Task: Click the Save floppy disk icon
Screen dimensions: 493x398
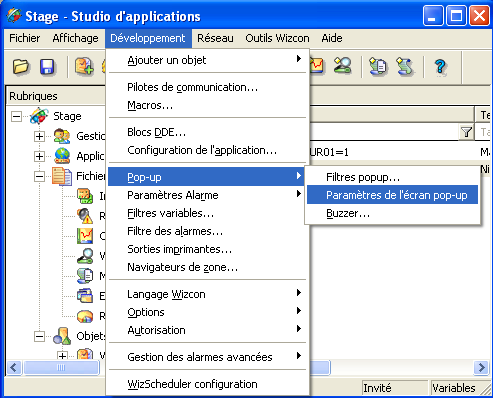Action: point(47,66)
